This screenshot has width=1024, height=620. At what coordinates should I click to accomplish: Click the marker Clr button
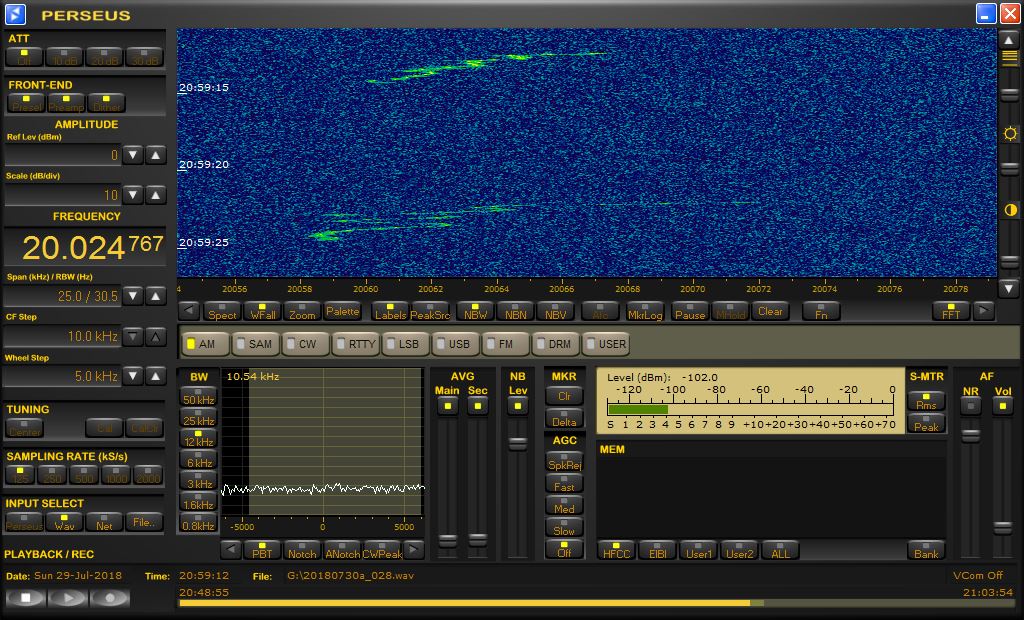[x=564, y=394]
